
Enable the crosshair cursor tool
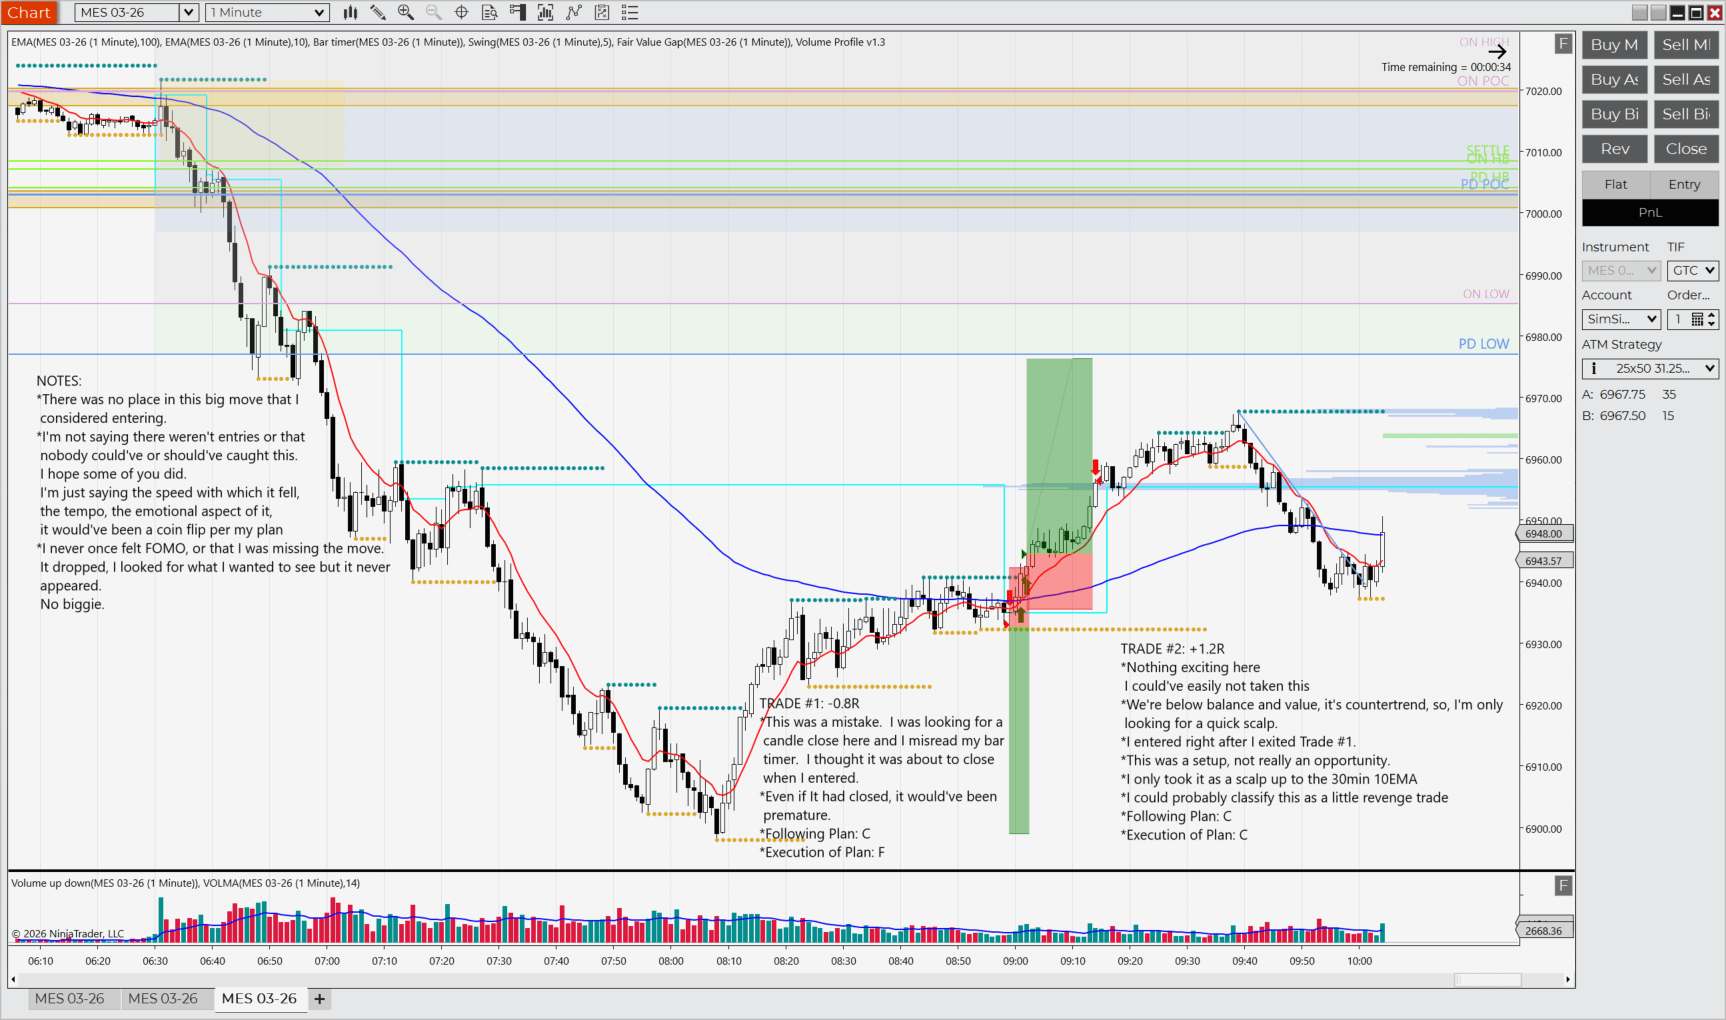point(462,12)
